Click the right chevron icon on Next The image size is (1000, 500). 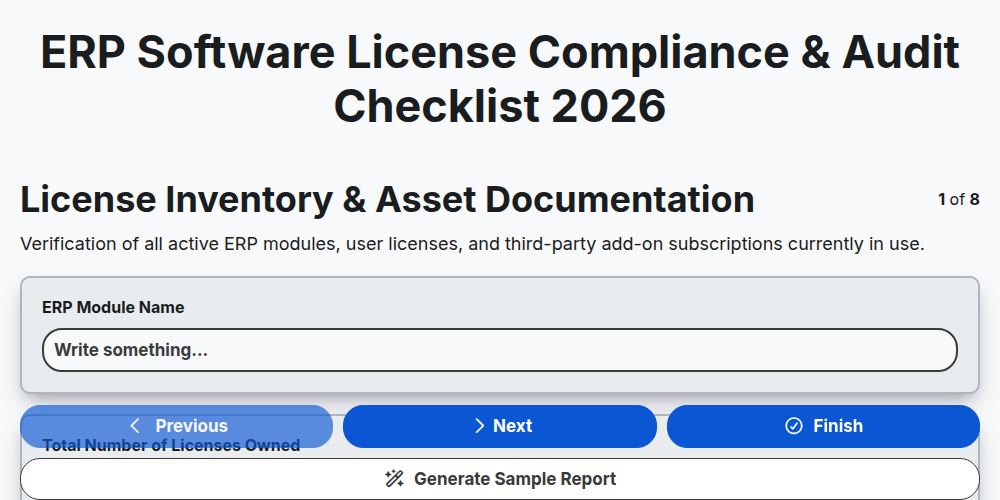(x=480, y=426)
